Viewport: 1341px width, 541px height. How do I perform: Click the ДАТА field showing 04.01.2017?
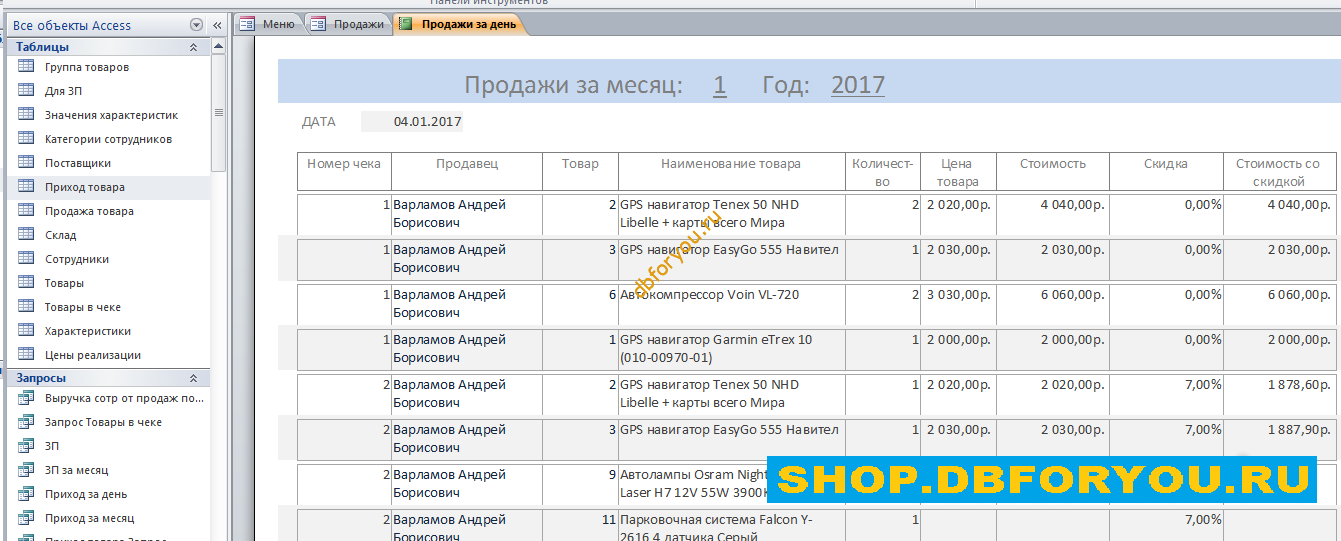(x=412, y=122)
